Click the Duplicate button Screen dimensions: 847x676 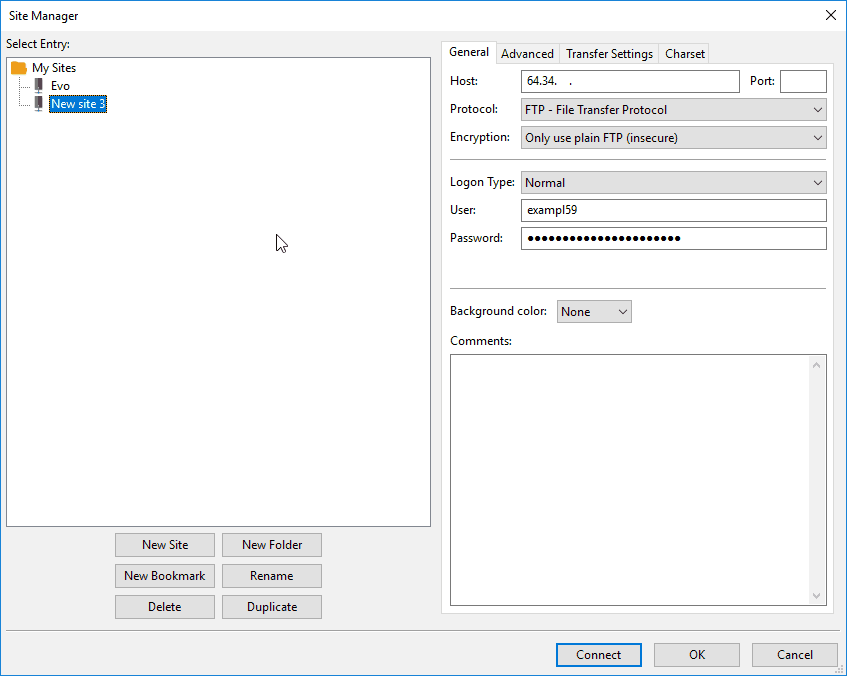(x=271, y=607)
